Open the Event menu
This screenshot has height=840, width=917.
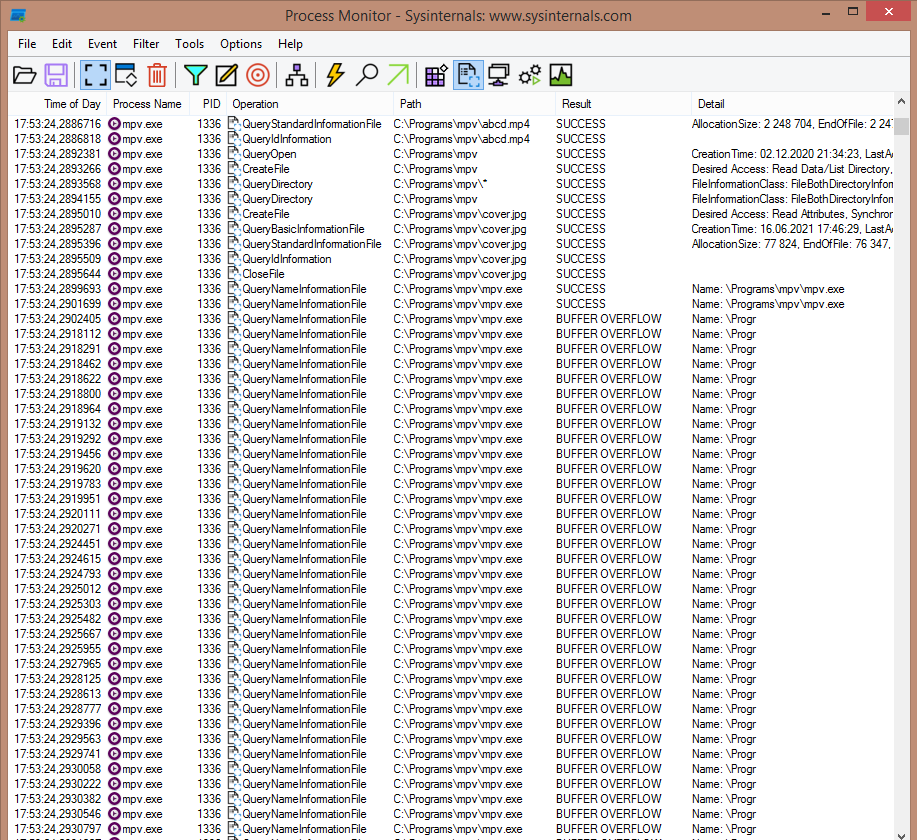(x=102, y=44)
